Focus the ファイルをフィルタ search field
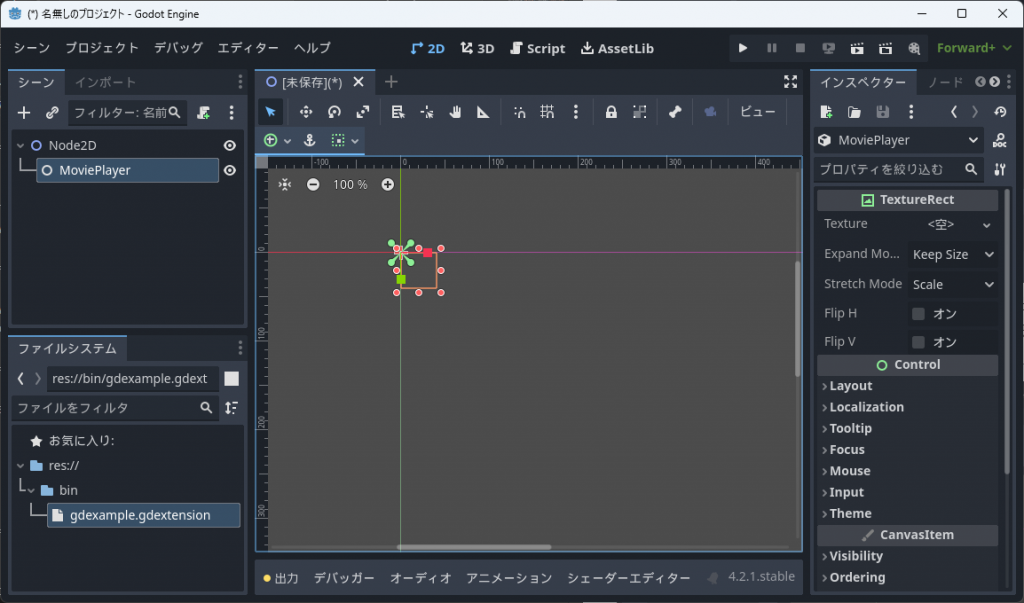 click(115, 408)
